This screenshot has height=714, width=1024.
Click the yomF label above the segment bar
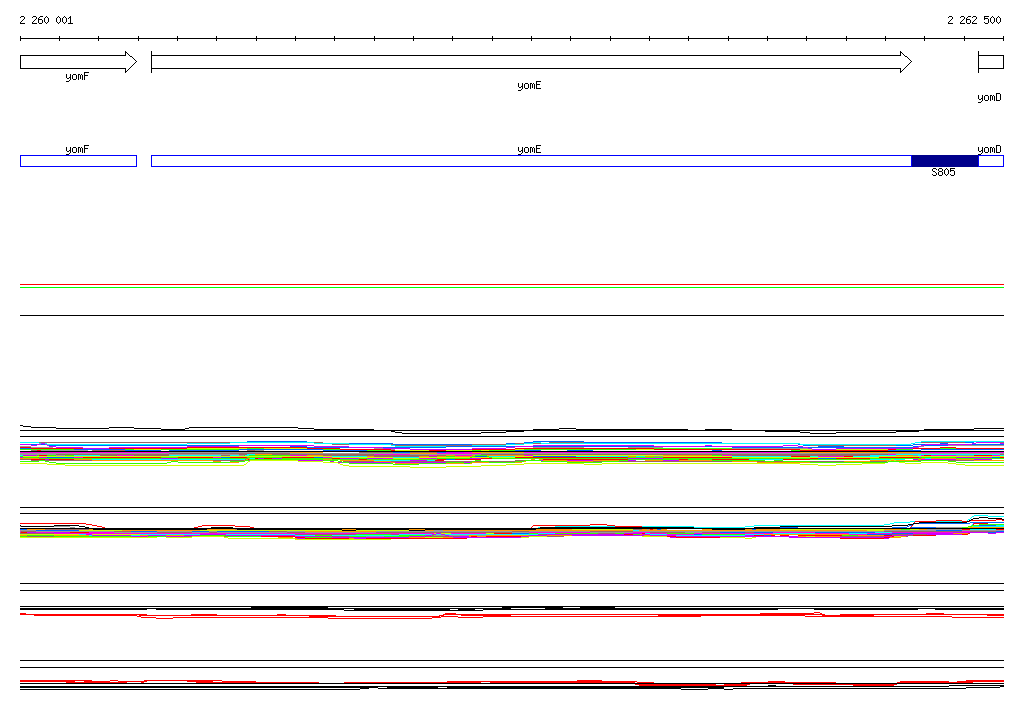77,149
